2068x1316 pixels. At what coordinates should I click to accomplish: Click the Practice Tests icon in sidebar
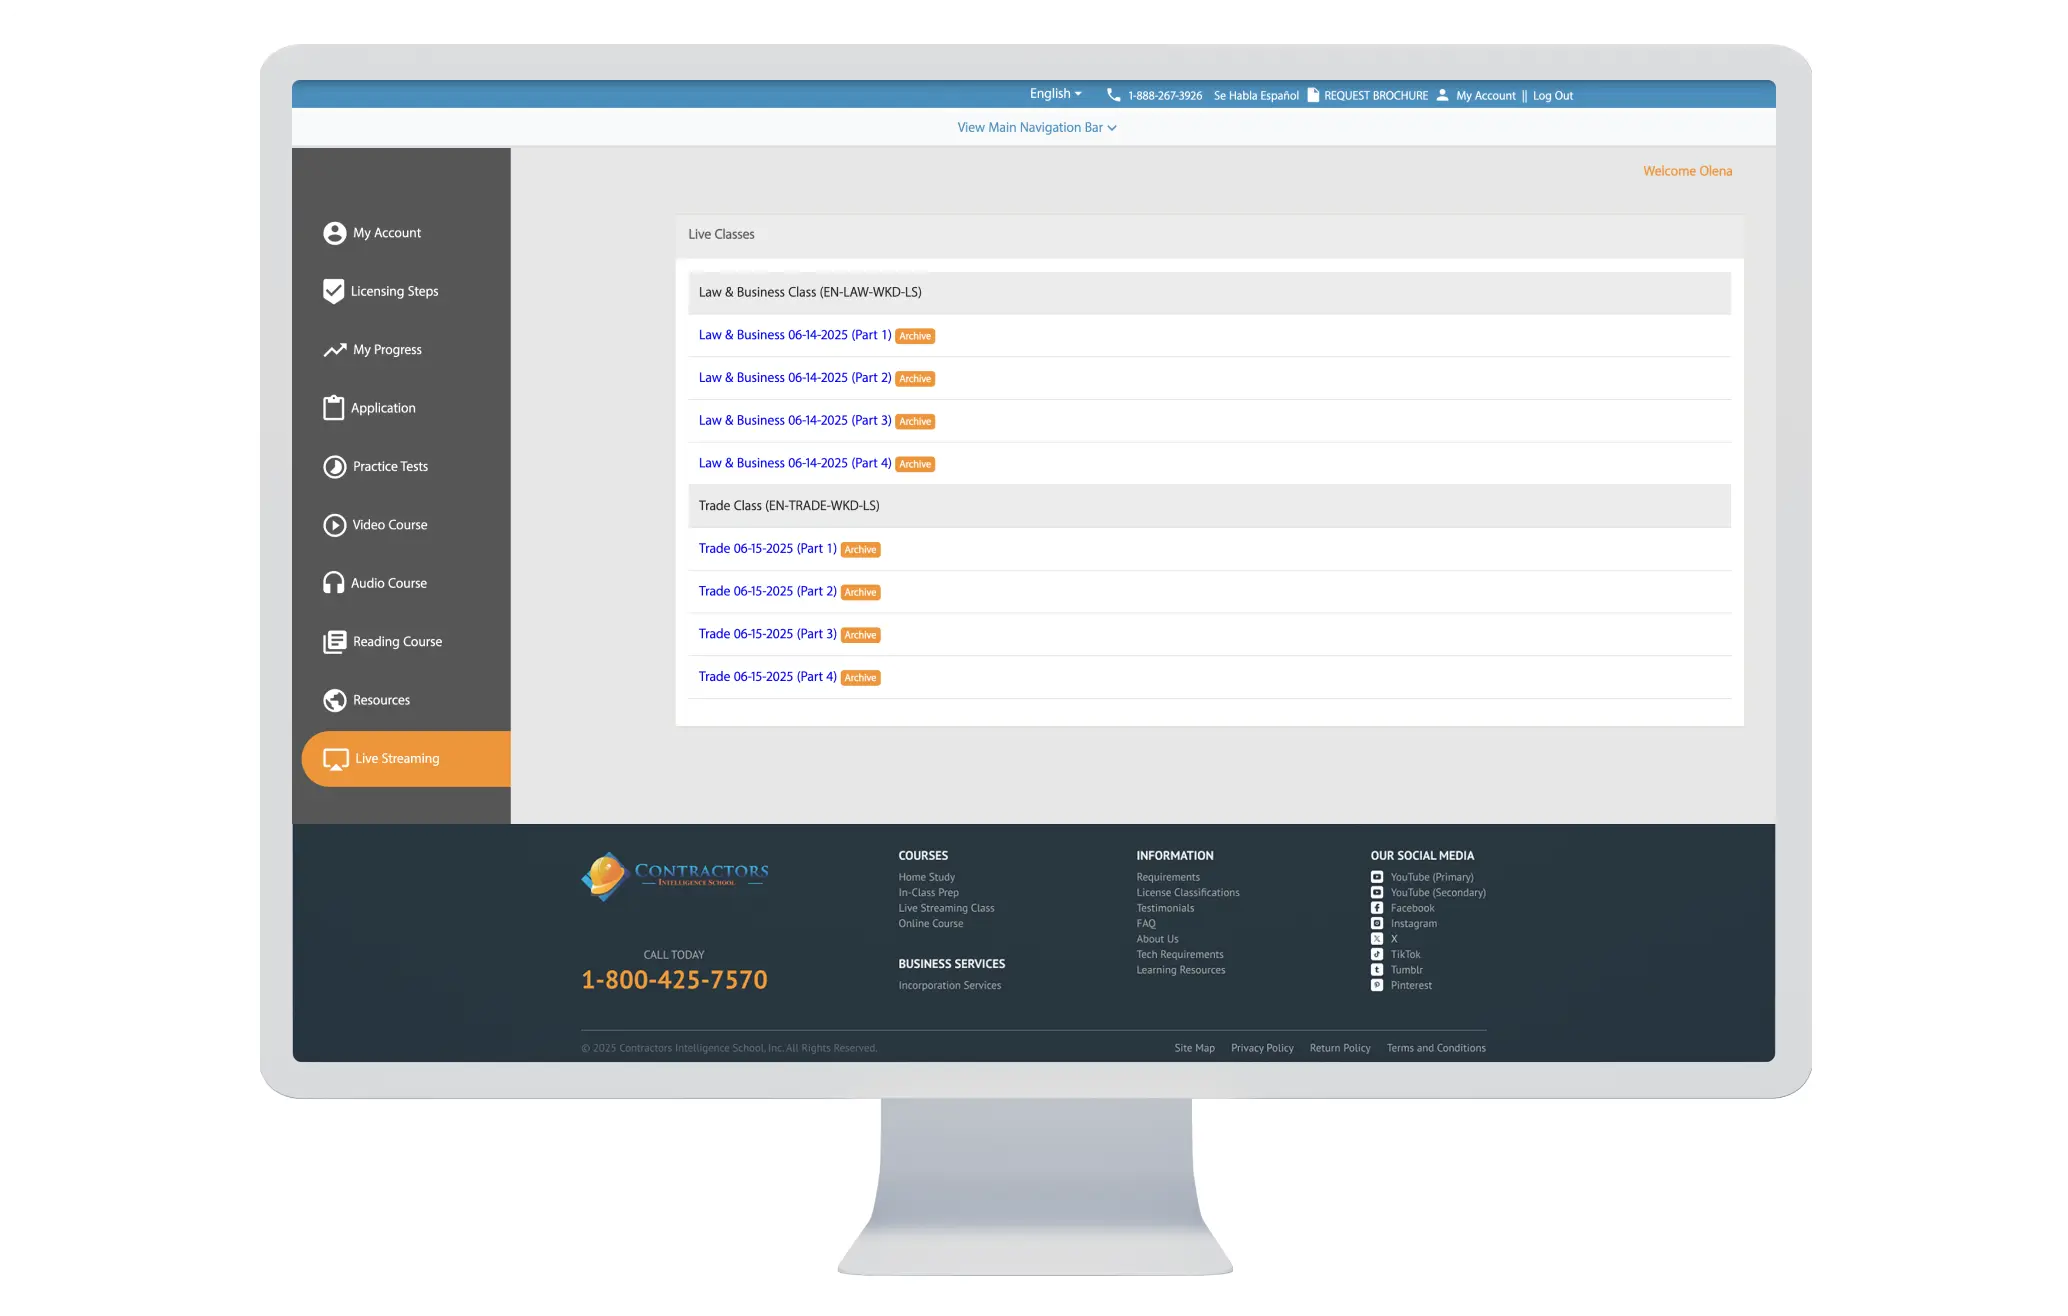coord(334,467)
